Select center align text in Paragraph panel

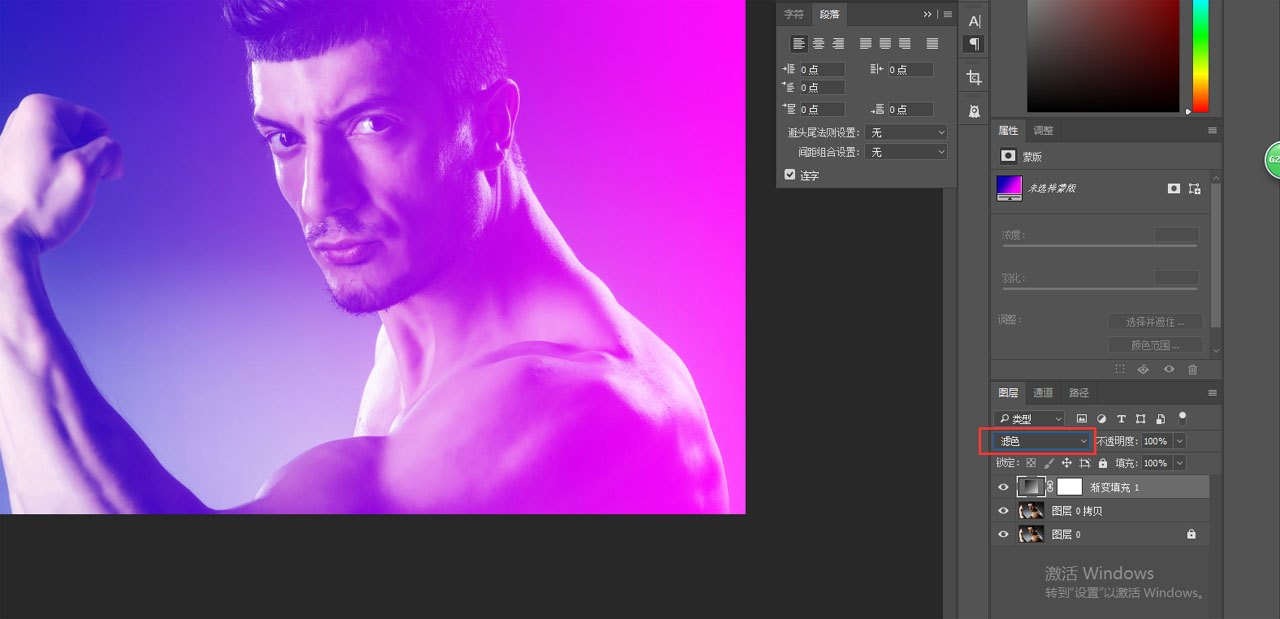[818, 43]
